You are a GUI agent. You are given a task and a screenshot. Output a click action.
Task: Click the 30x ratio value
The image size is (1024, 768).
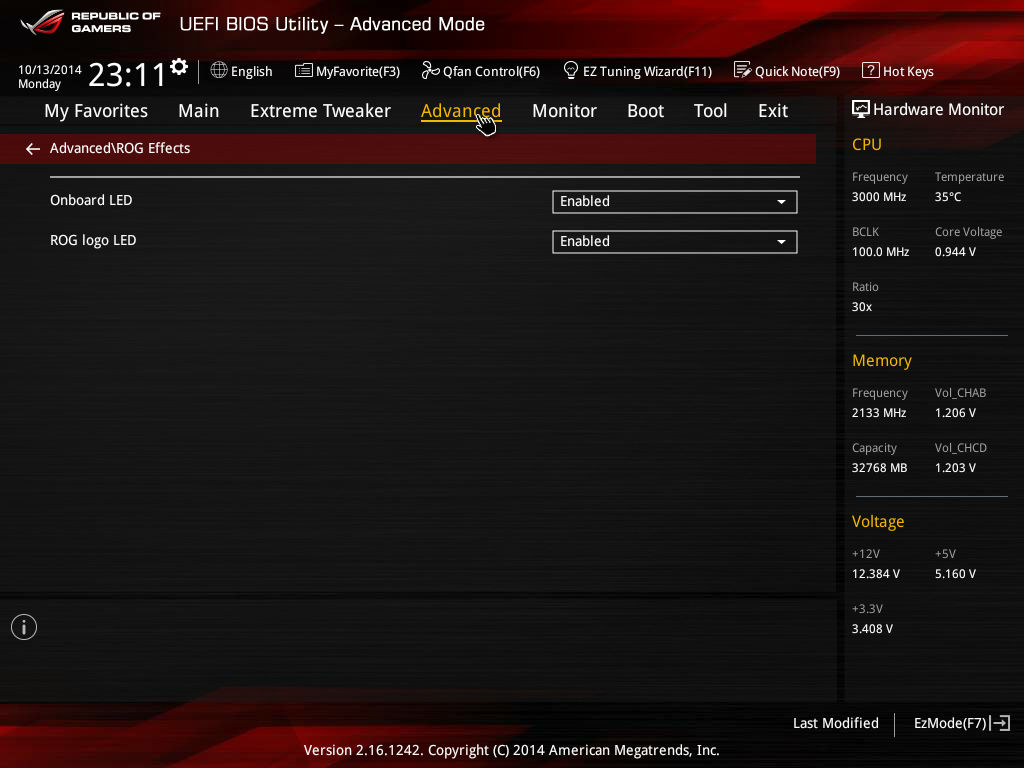click(861, 306)
